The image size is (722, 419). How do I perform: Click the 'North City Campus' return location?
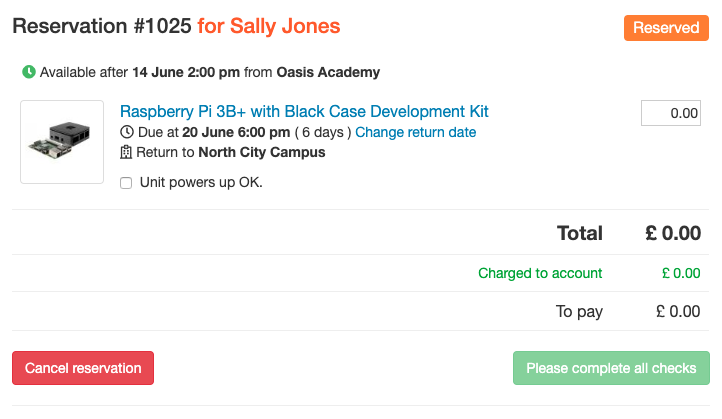(x=262, y=152)
